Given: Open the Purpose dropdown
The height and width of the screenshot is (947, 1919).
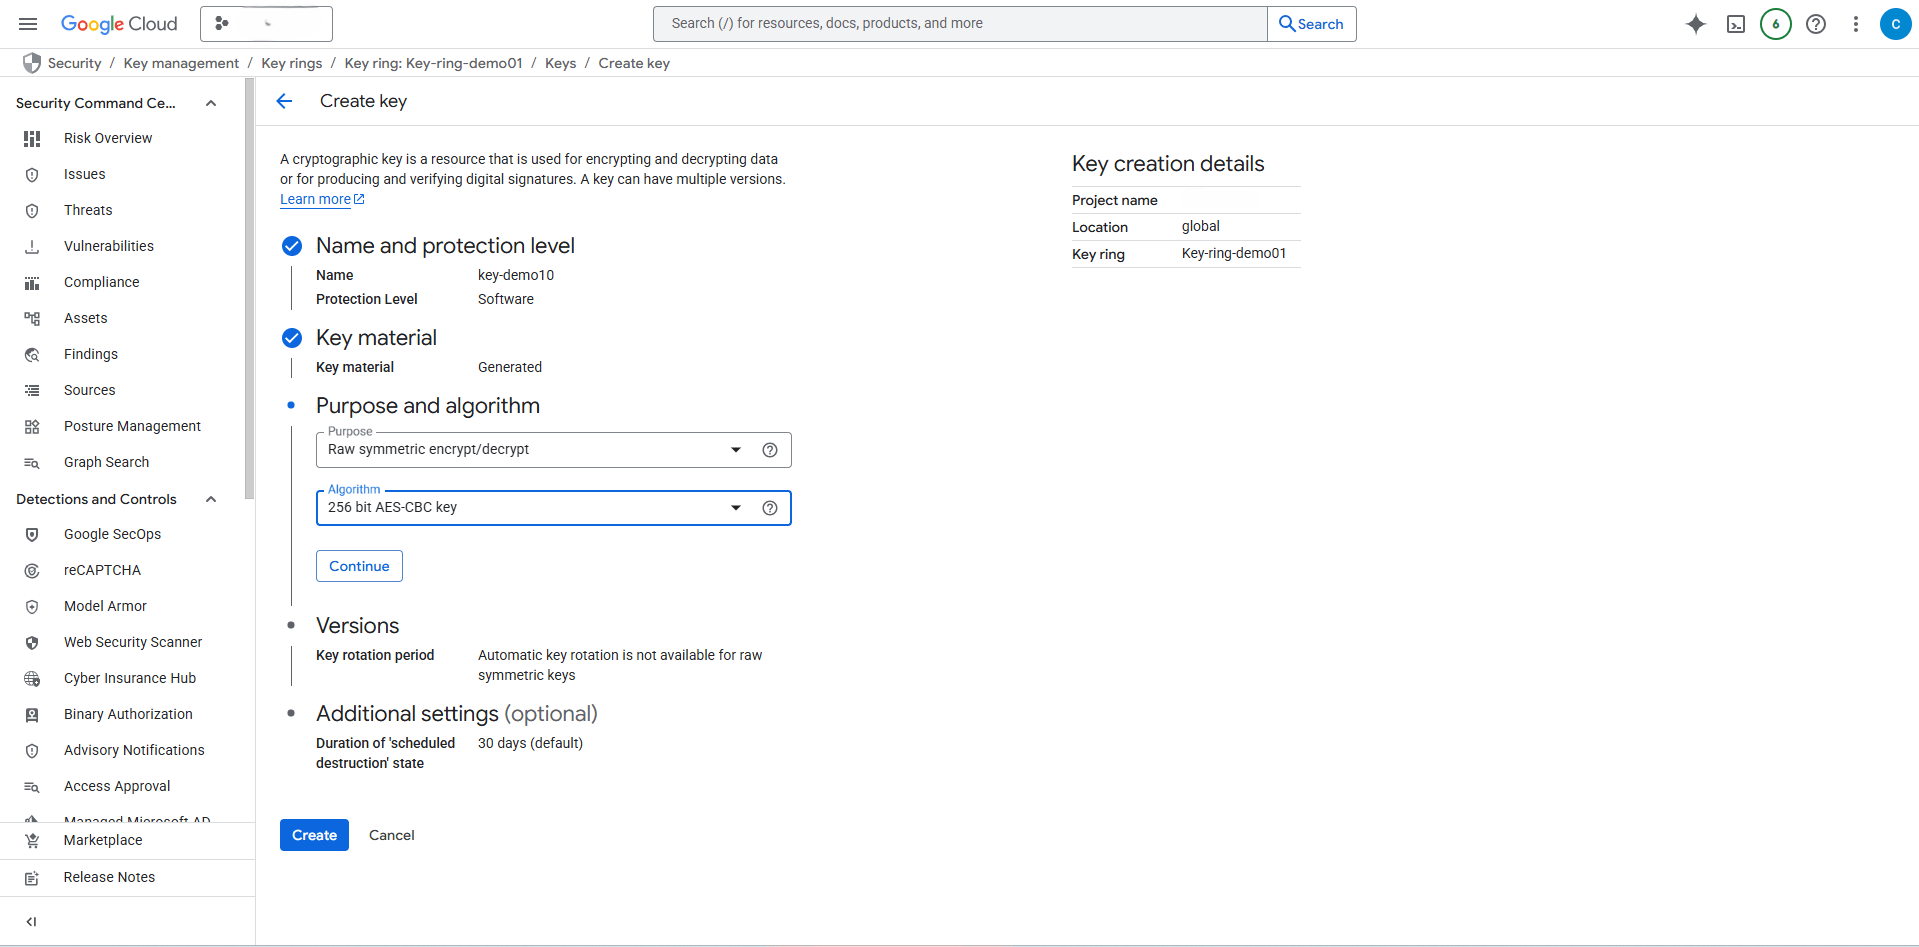Looking at the screenshot, I should [736, 450].
